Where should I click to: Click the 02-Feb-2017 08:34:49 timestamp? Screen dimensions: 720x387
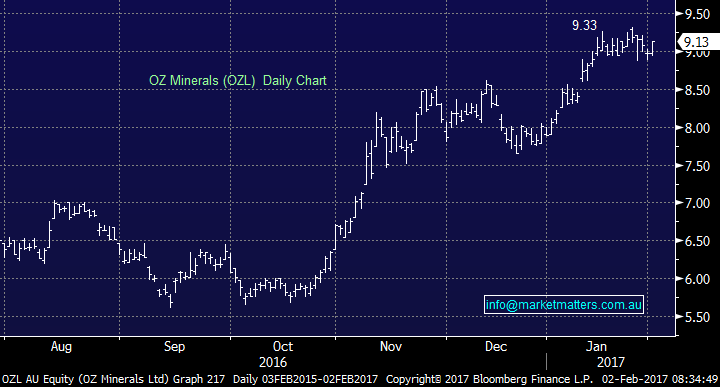[660, 379]
